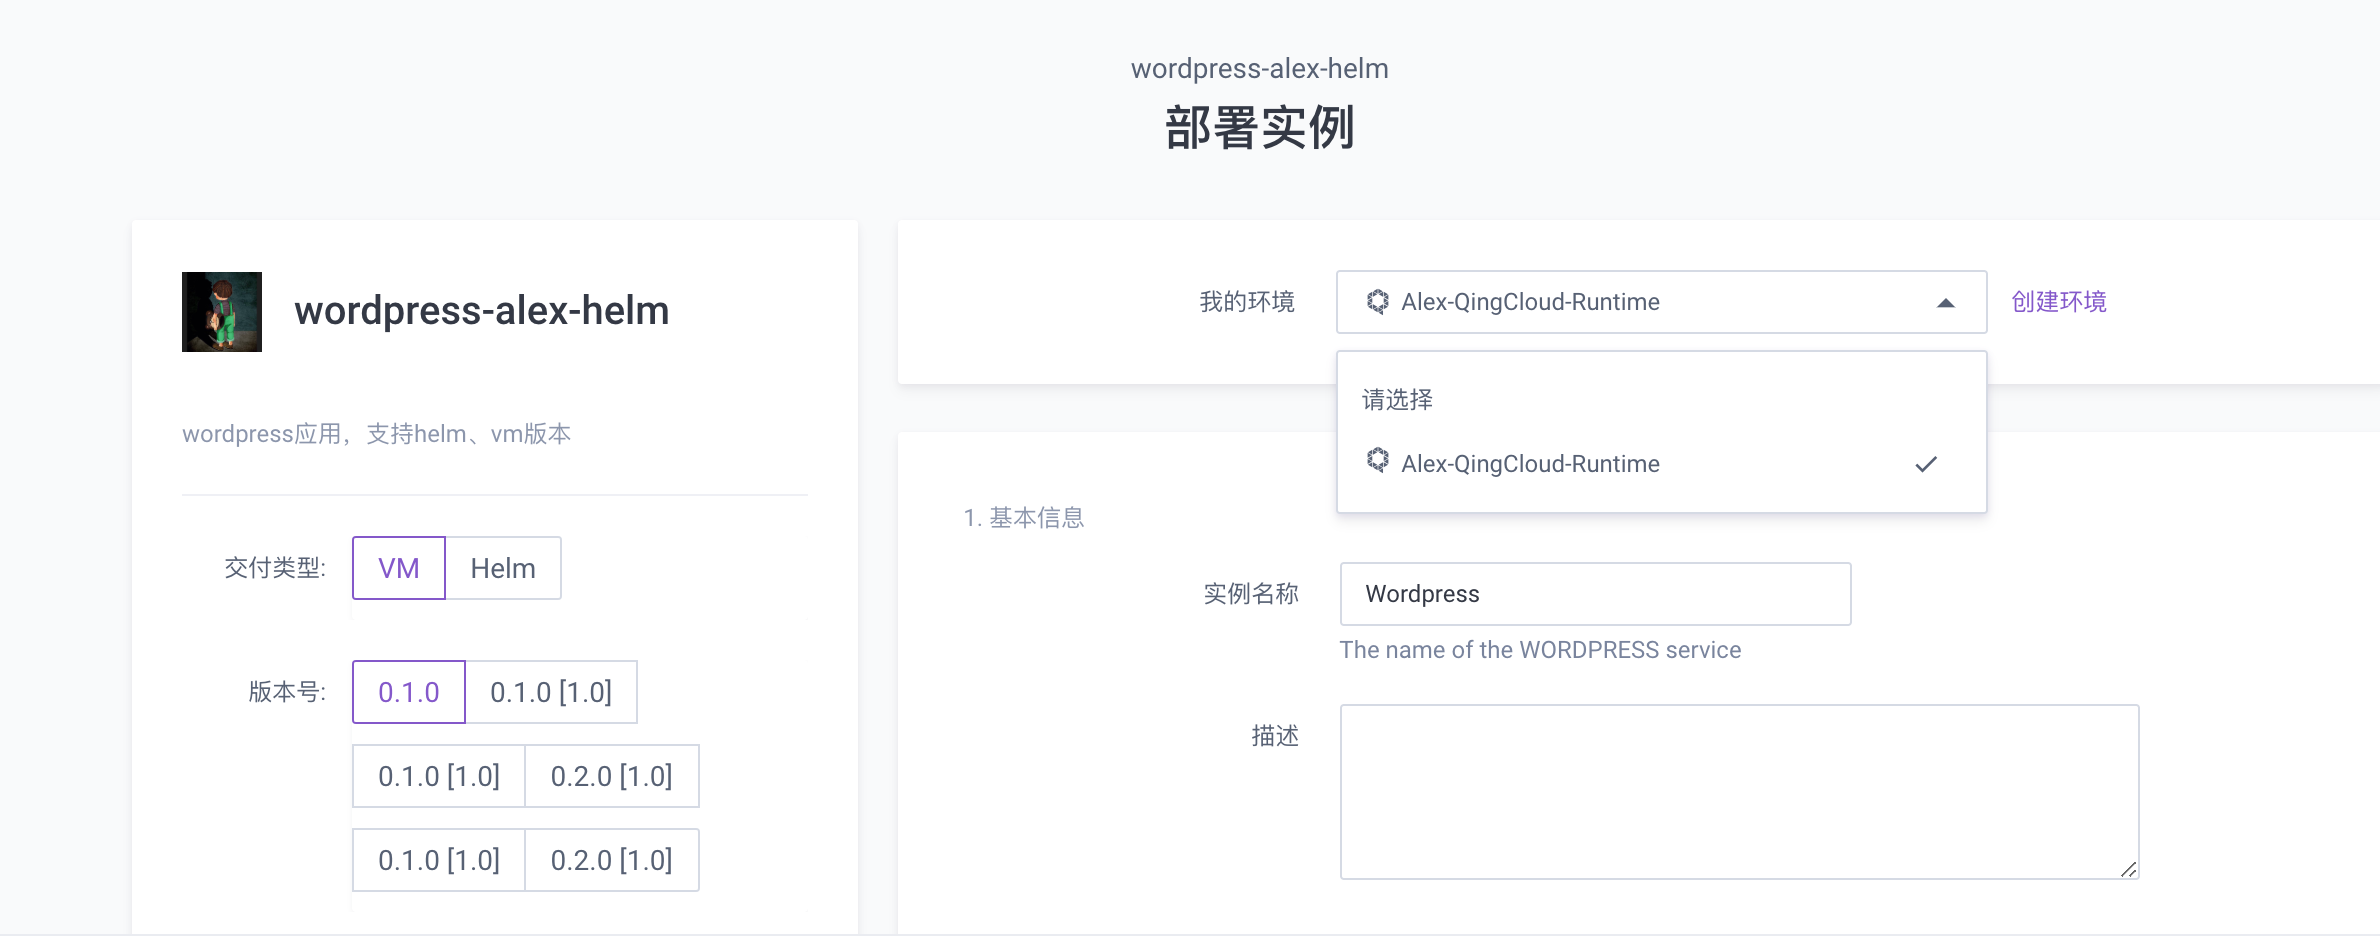
Task: Click the app description text wordpress应用
Action: [x=376, y=434]
